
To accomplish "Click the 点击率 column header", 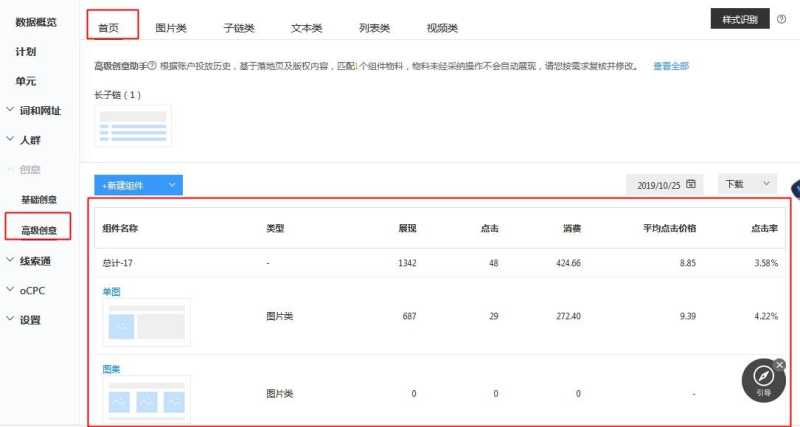I will pos(764,228).
